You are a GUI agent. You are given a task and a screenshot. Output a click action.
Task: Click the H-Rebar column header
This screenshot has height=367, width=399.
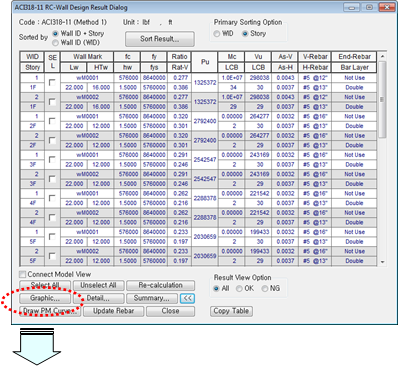coord(315,67)
